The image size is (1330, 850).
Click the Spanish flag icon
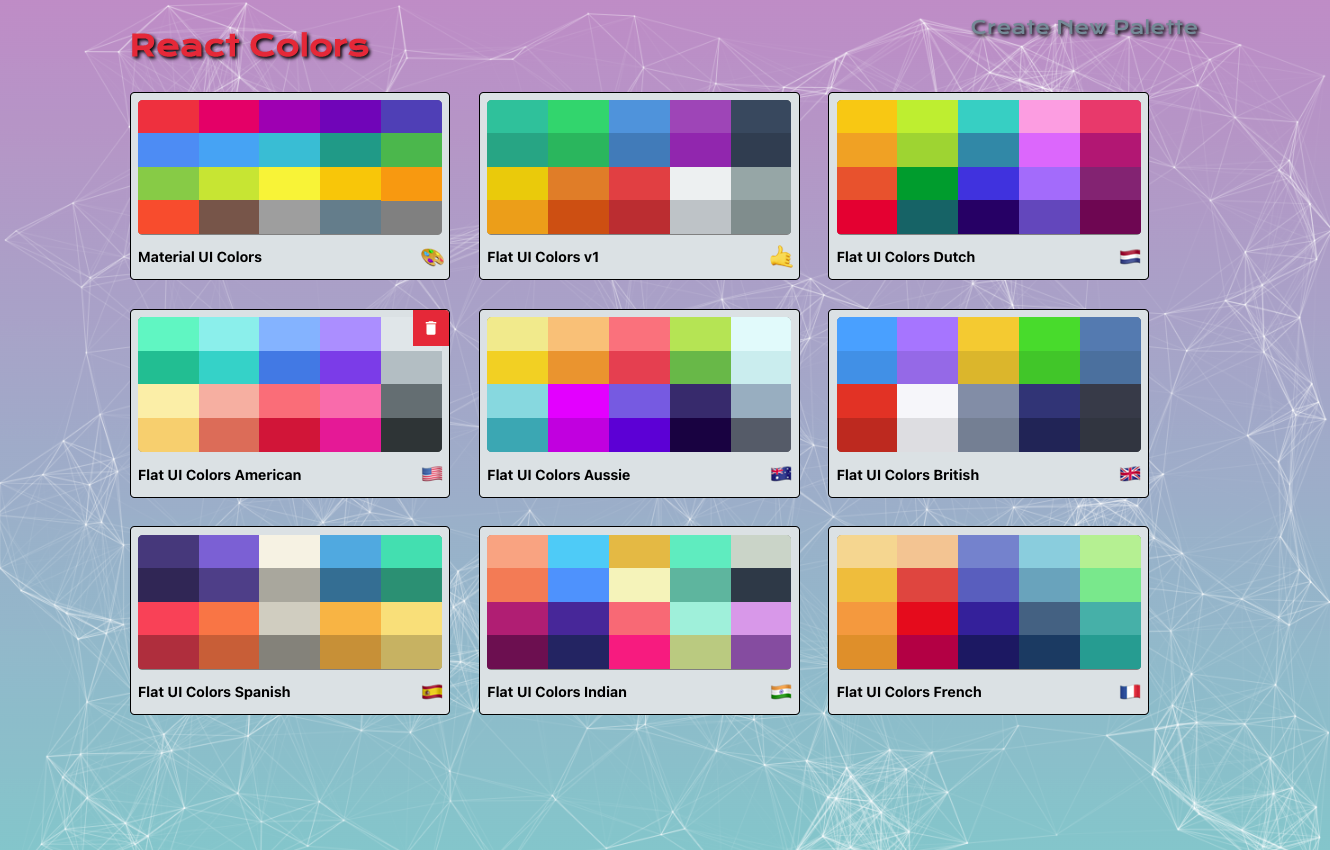431,690
